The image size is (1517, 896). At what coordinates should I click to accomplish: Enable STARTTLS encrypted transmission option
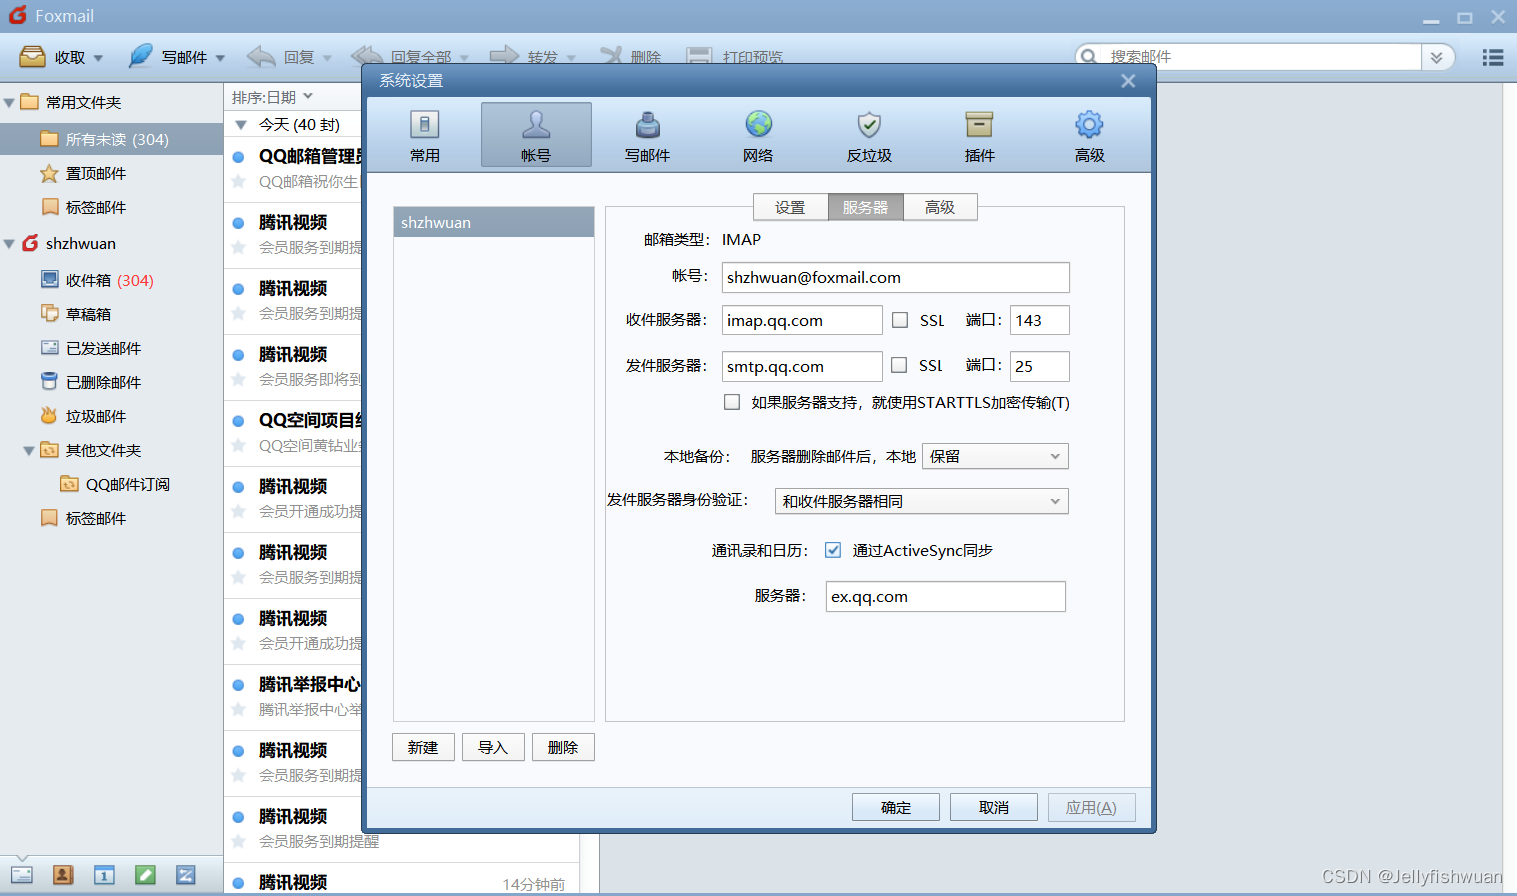[x=732, y=401]
